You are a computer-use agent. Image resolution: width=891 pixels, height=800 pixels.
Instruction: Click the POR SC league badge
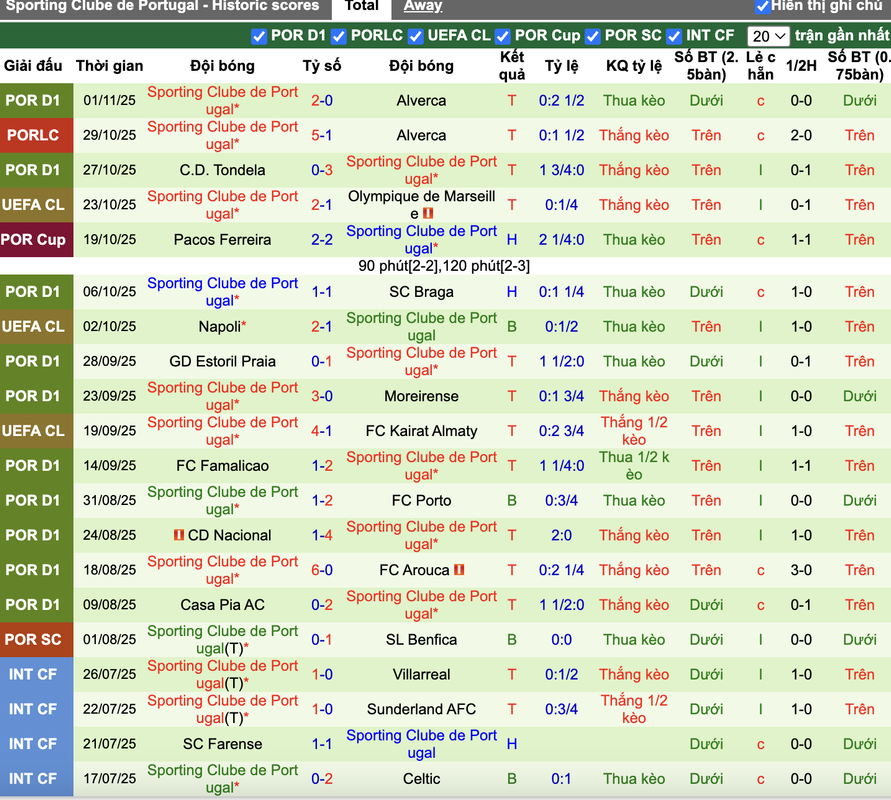tap(36, 640)
